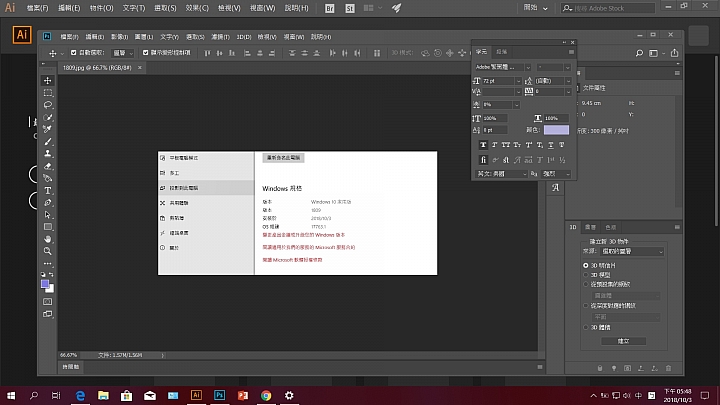The height and width of the screenshot is (405, 720).
Task: Click the 66.67% zoom field in status bar
Action: (68, 355)
